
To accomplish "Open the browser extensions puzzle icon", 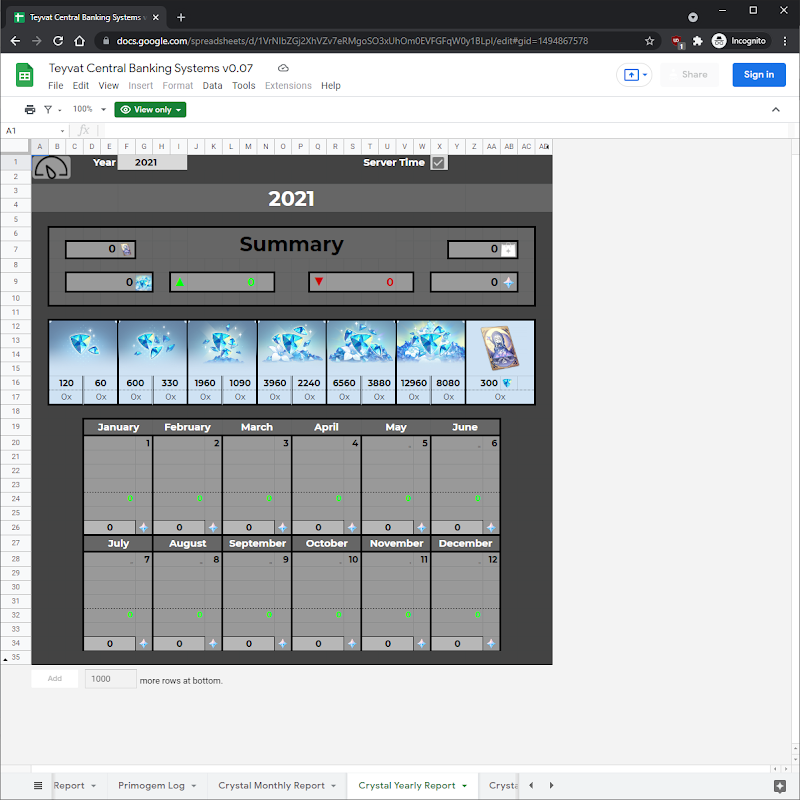I will pyautogui.click(x=697, y=41).
